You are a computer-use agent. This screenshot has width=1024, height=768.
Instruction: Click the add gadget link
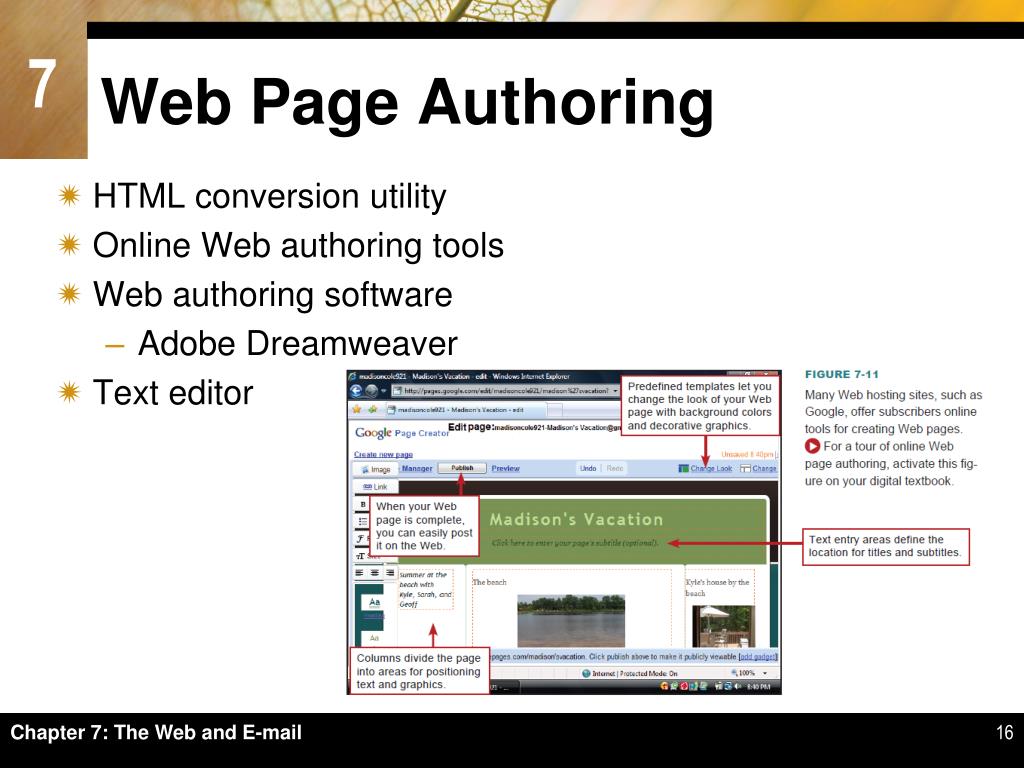coord(758,656)
